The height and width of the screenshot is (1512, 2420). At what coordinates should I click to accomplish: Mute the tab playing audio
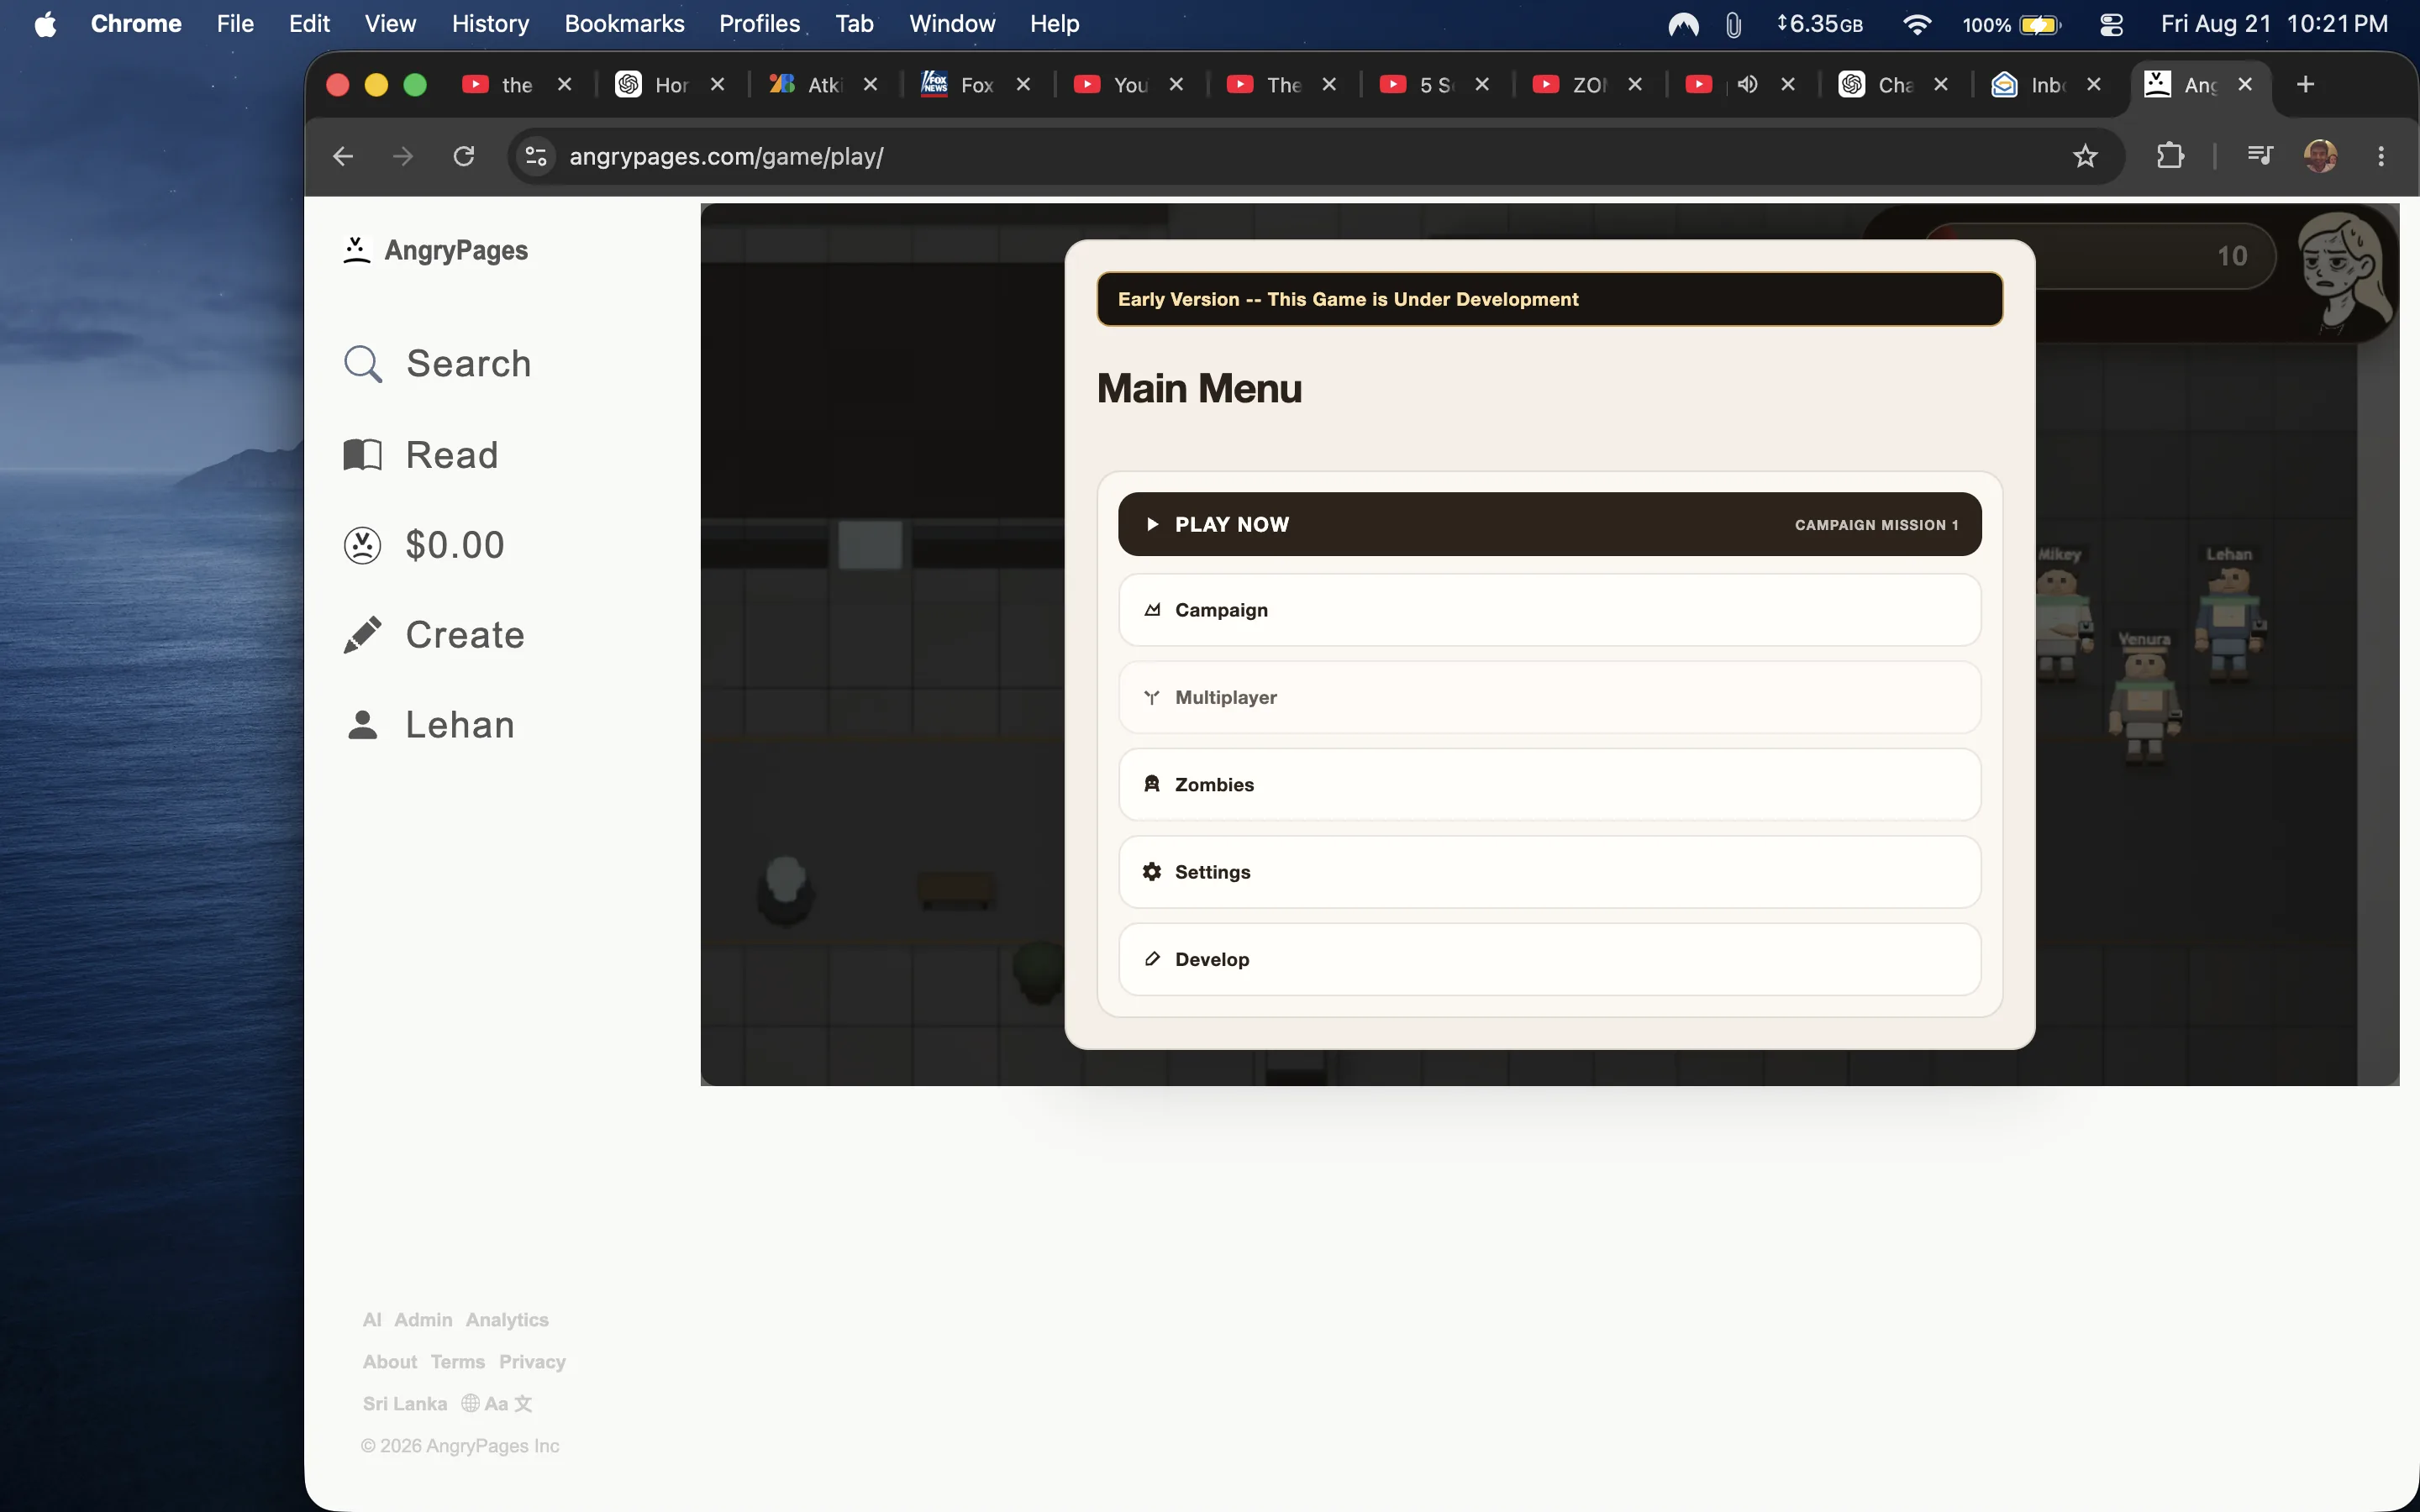click(1747, 85)
